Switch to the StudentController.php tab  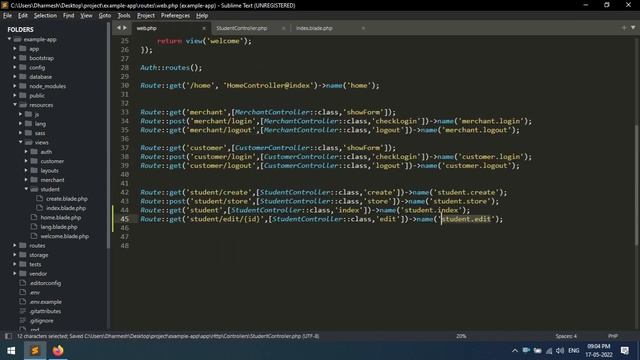tap(242, 28)
